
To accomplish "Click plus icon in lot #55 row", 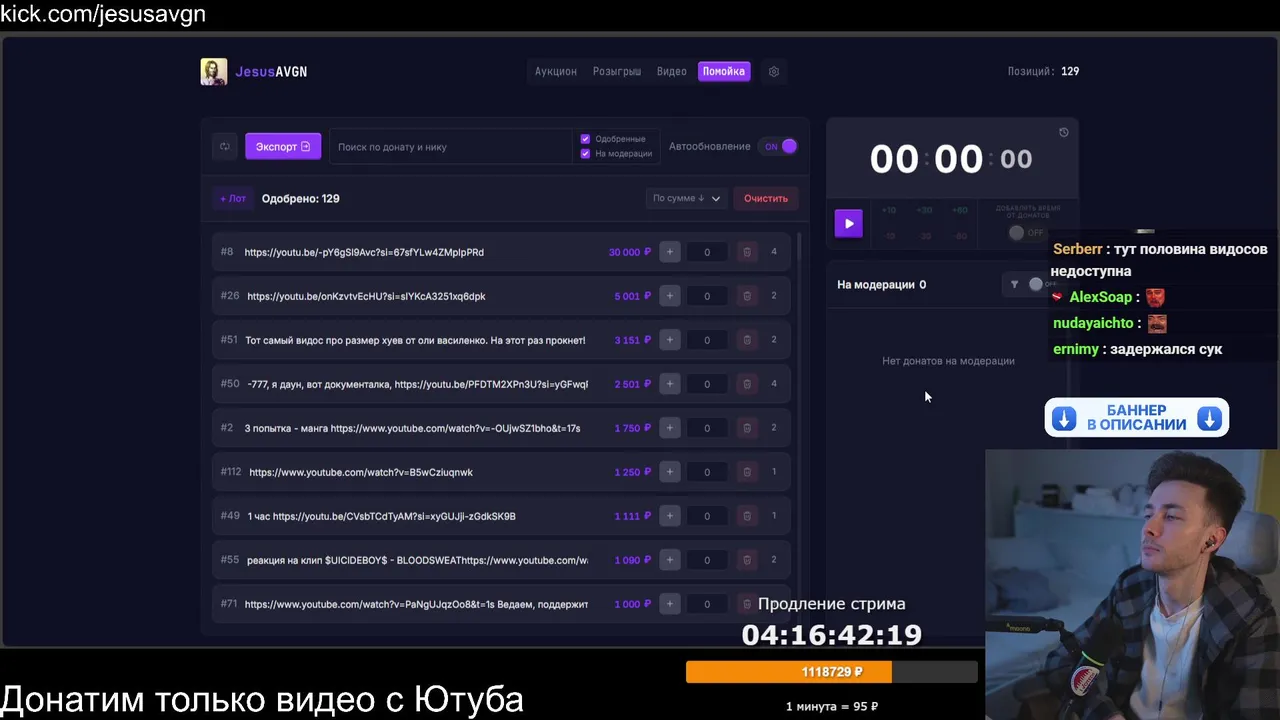I will (x=670, y=560).
